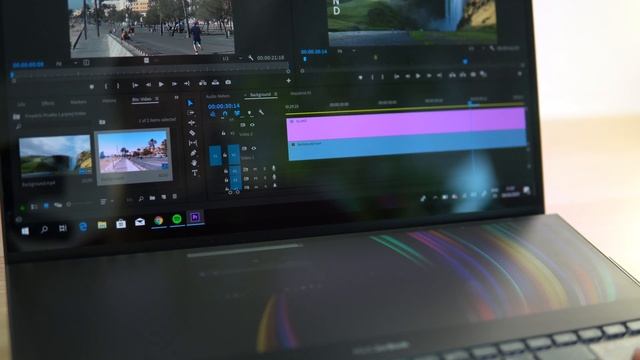Select the Background sequence tab in timeline
This screenshot has height=360, width=640.
pos(260,95)
